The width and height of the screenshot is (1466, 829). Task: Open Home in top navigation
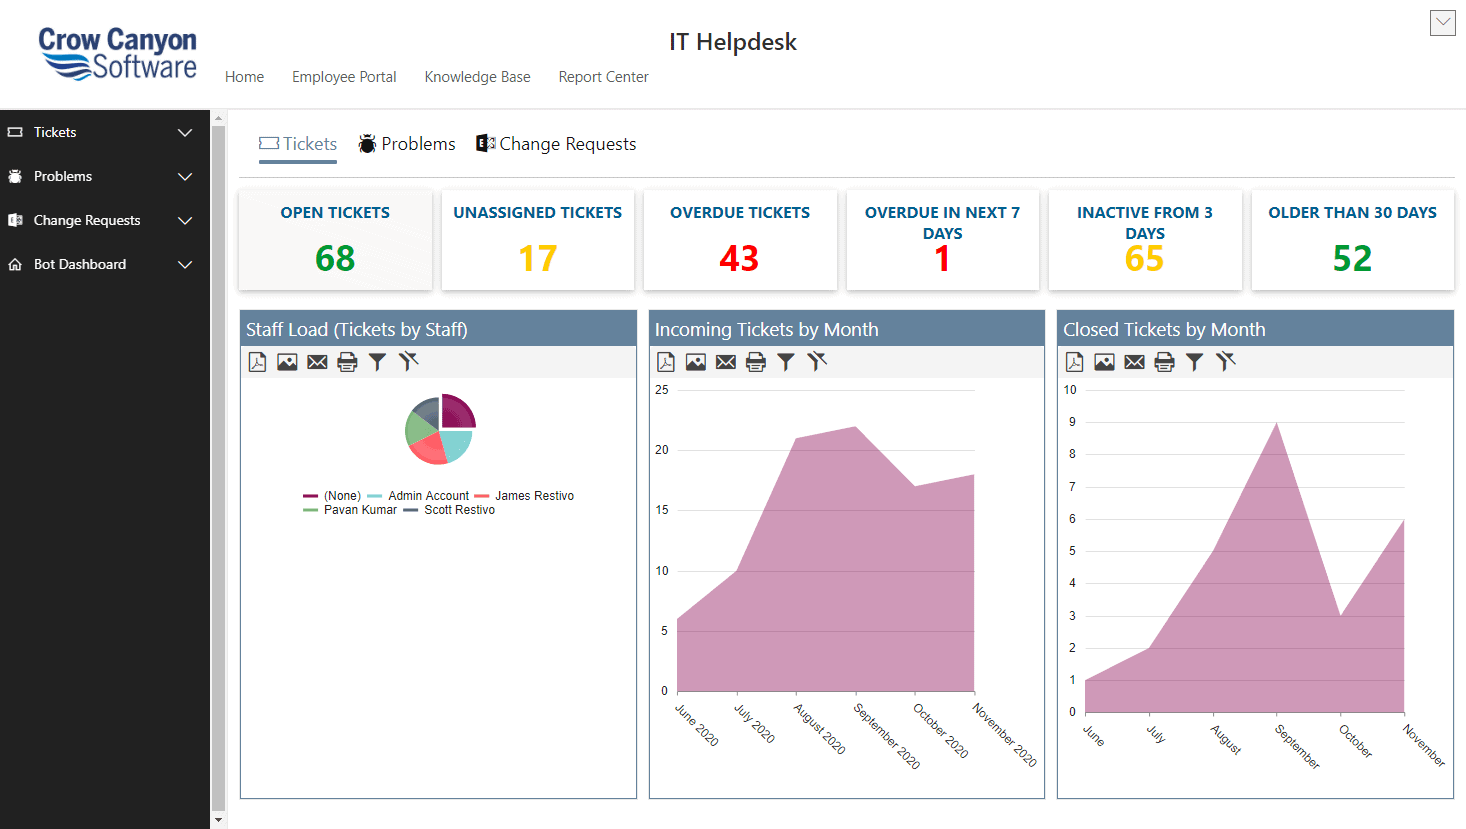coord(244,77)
